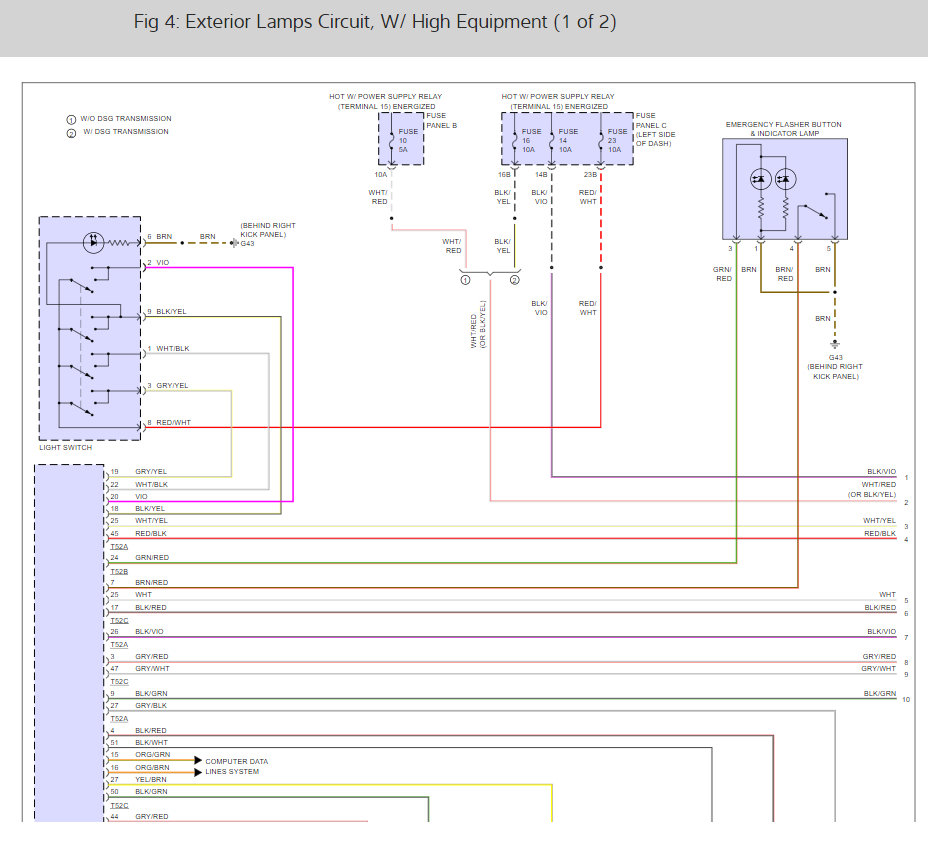Click the figure title heading text
Viewport: 928px width, 847px height.
(375, 22)
